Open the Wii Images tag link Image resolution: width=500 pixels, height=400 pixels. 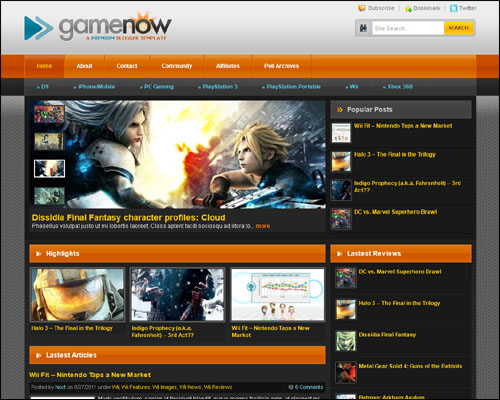[x=164, y=387]
